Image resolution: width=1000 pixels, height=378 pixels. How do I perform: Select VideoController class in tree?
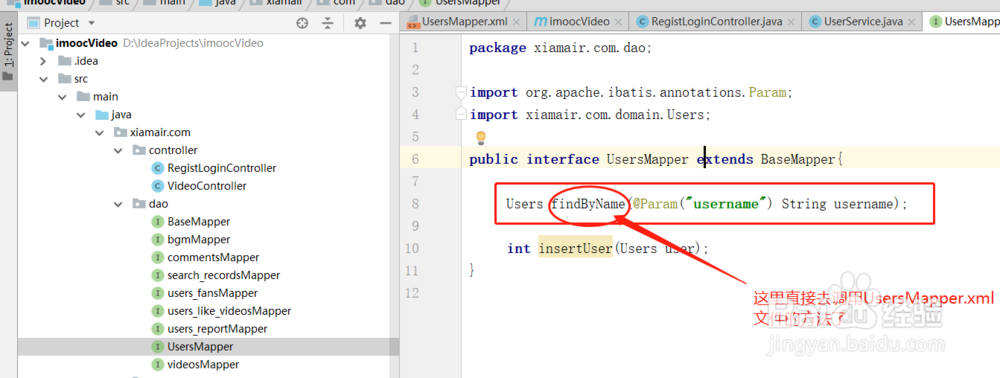pos(199,186)
